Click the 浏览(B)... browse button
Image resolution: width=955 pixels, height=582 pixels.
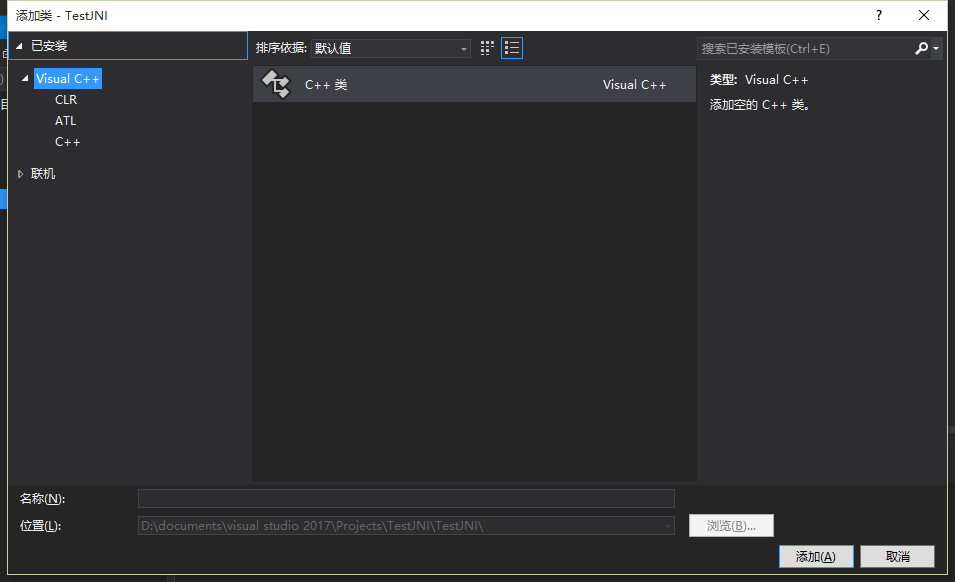coord(731,526)
